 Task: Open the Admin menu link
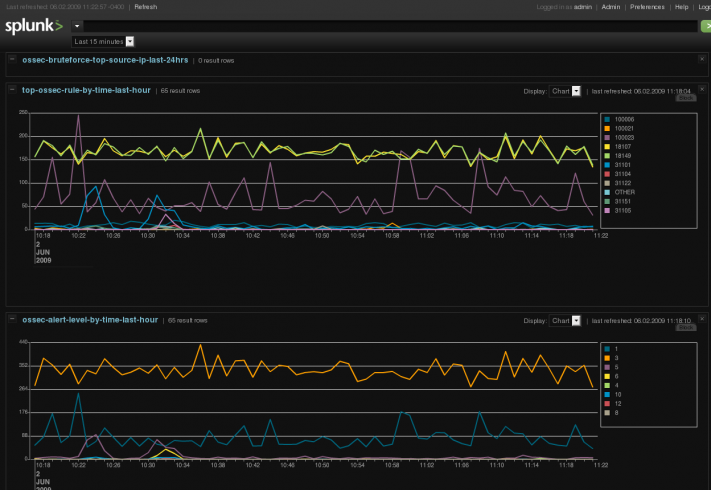611,7
